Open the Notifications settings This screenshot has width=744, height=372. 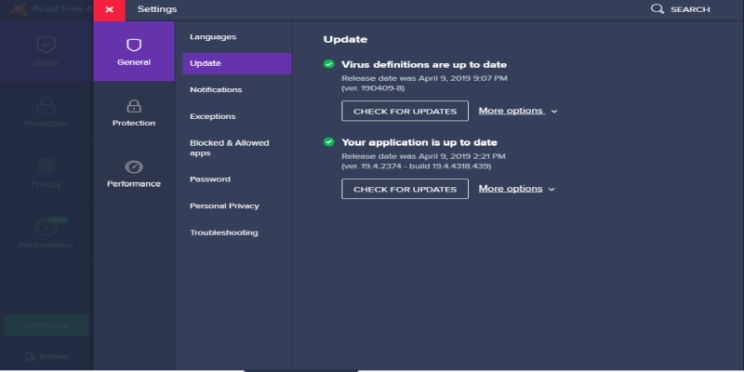(216, 90)
